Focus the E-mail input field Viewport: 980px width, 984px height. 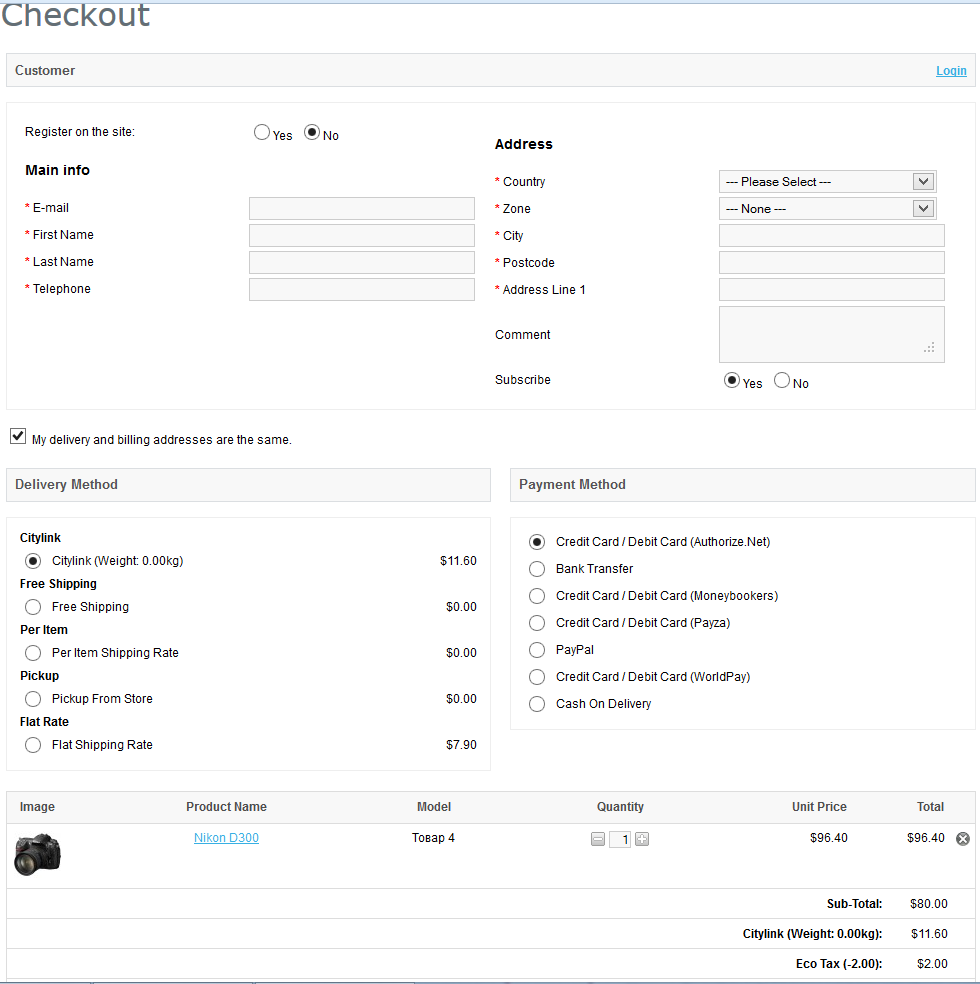point(362,208)
